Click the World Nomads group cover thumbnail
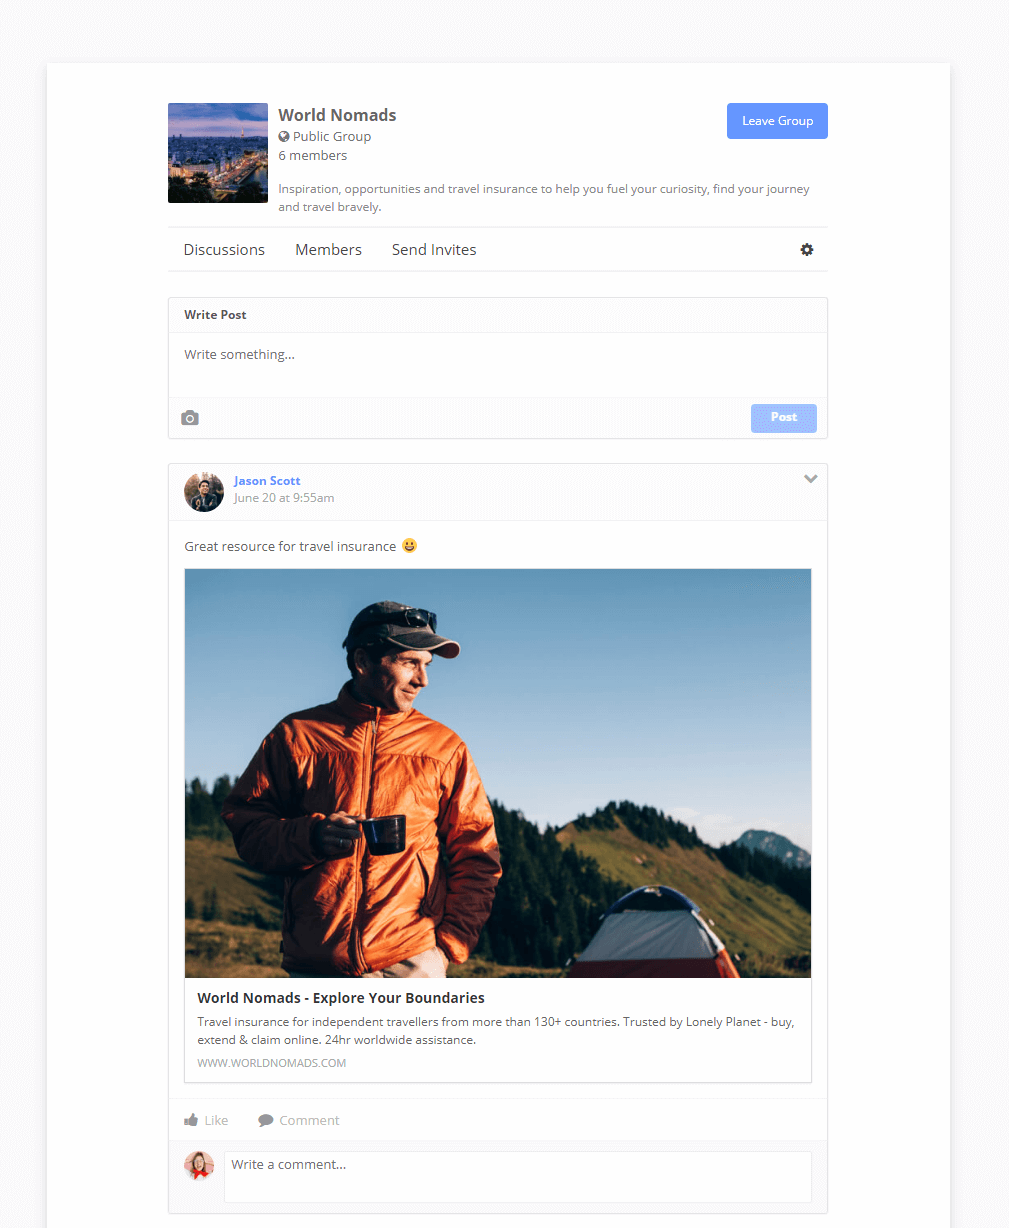Screen dimensions: 1009x1228 pos(218,153)
